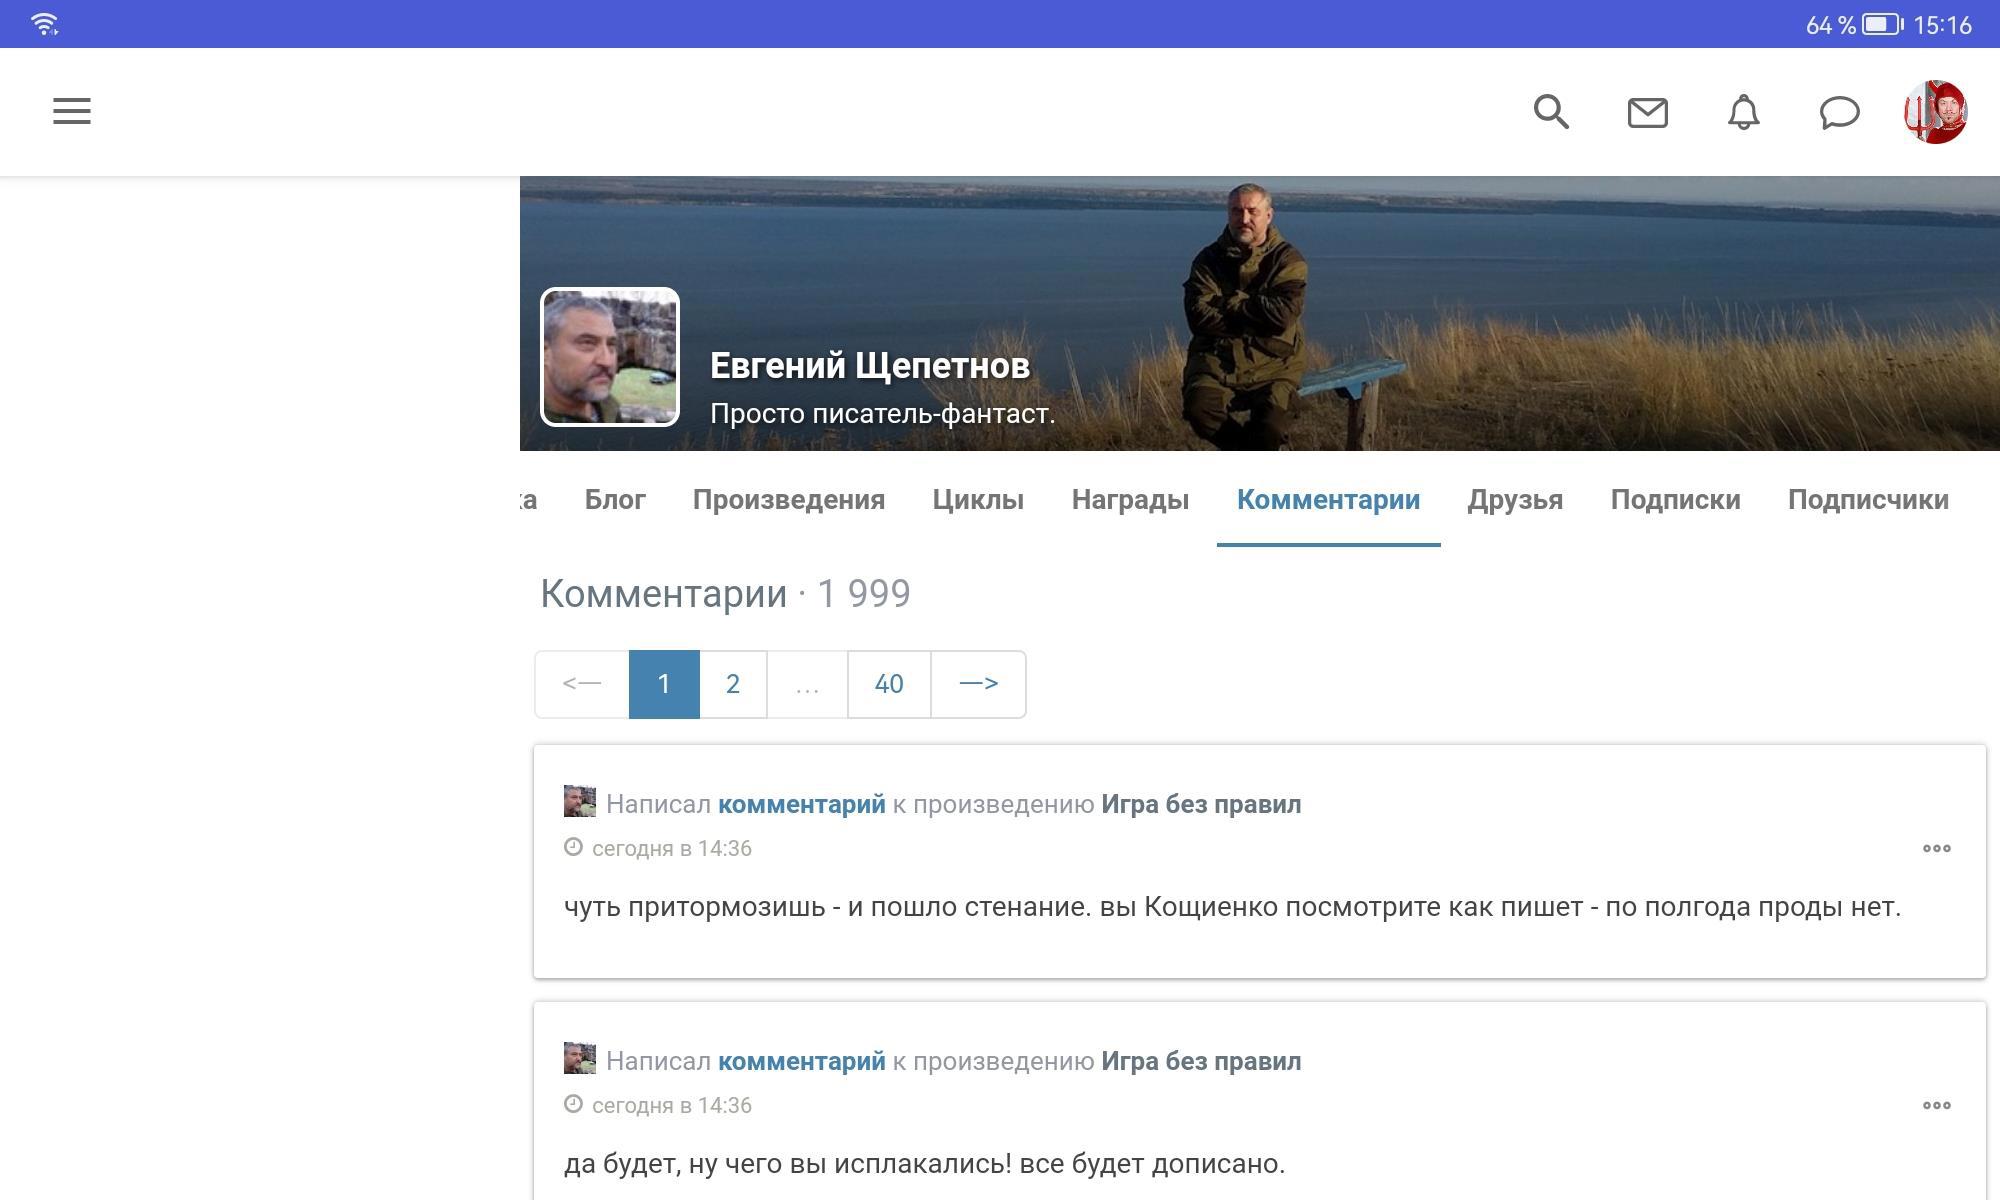Open комментарий link in first comment

pos(801,804)
